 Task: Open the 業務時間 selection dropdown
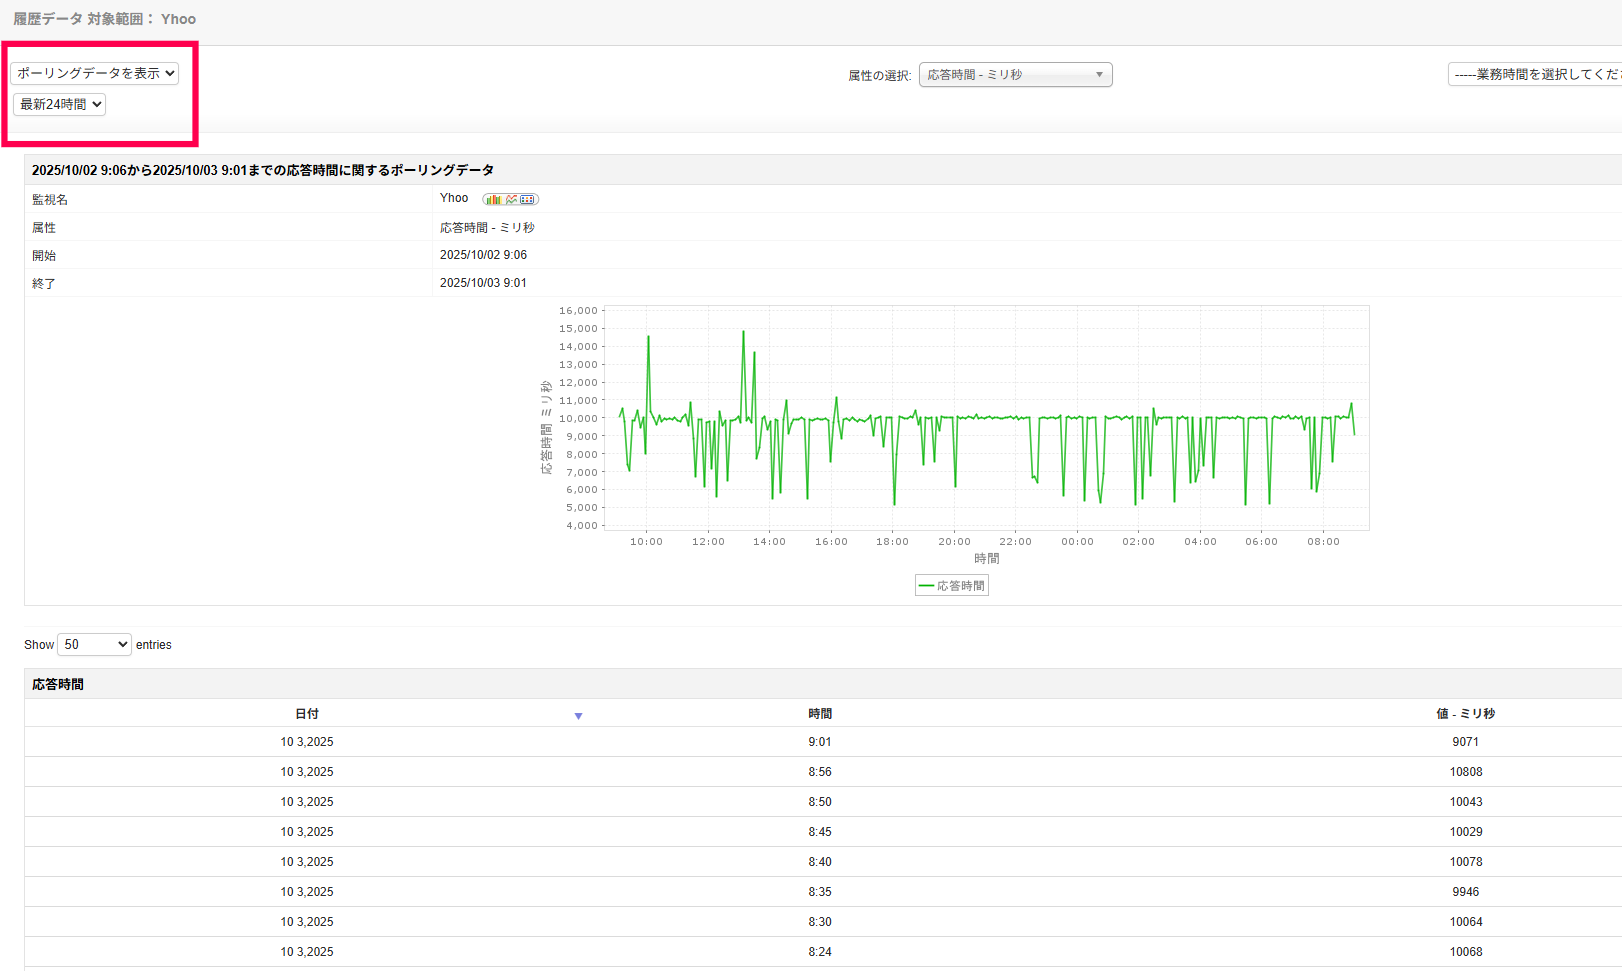coord(1534,75)
